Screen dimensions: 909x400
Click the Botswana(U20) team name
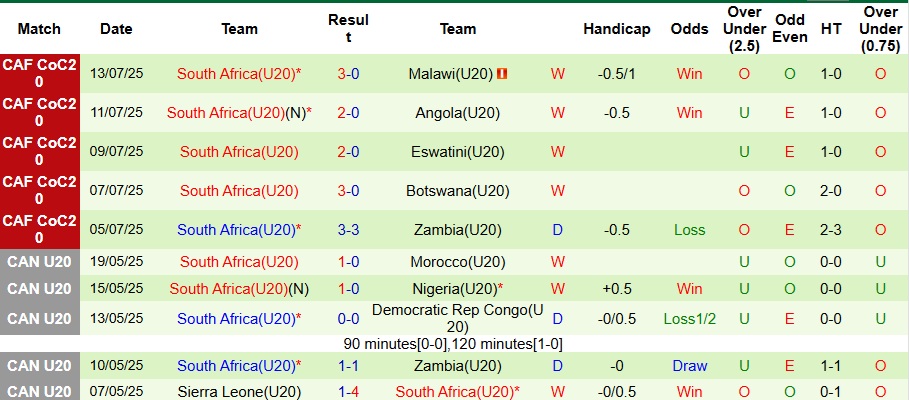pyautogui.click(x=458, y=190)
